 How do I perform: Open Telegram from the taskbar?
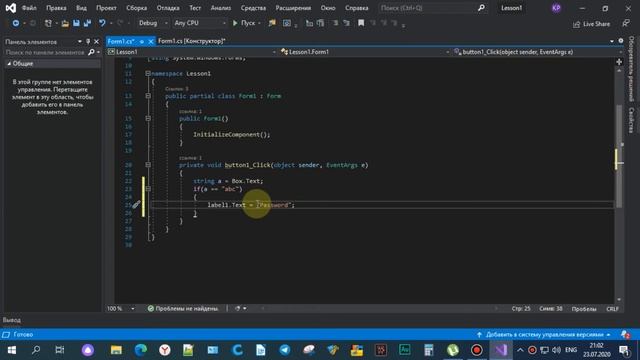coord(284,350)
